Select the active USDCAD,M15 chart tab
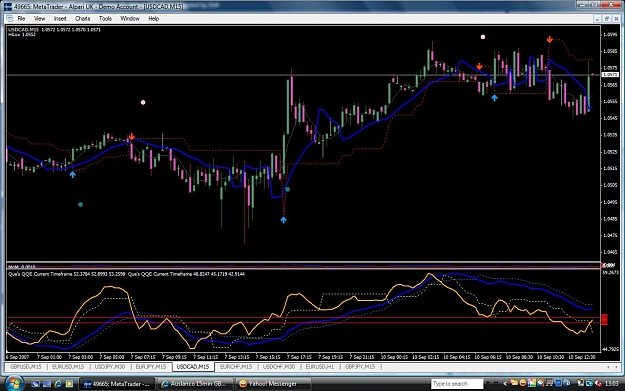 click(x=193, y=367)
